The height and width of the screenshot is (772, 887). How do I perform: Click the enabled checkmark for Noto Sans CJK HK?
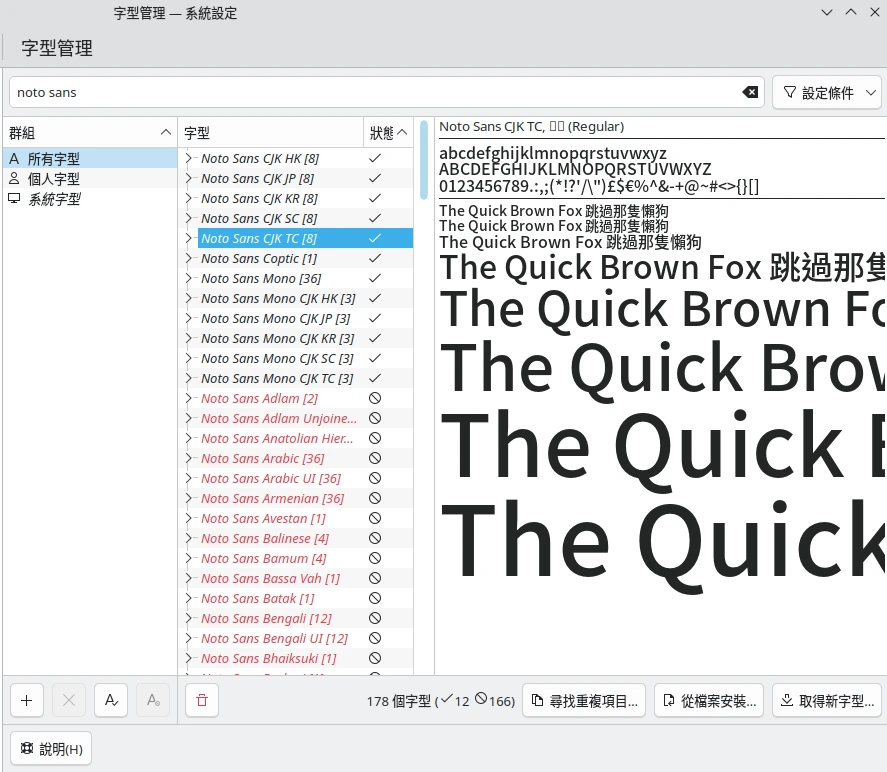point(375,158)
